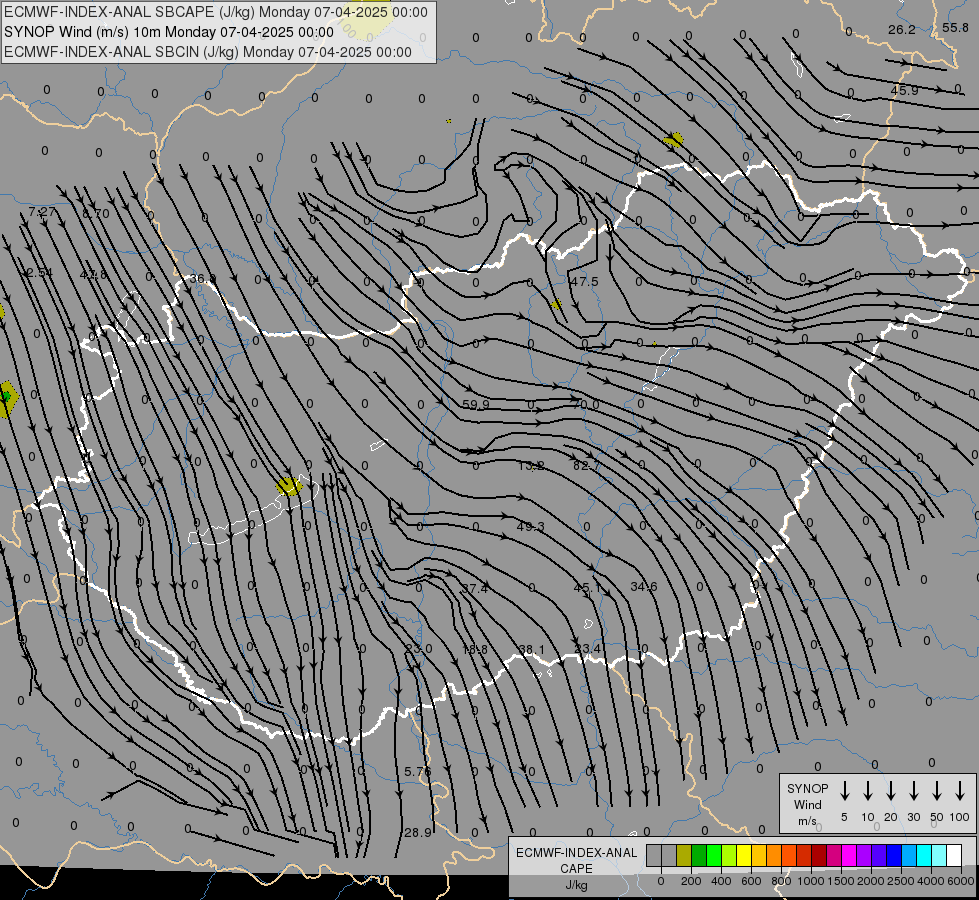
Task: Click the J/kg unit label under CAPE
Action: pos(576,885)
